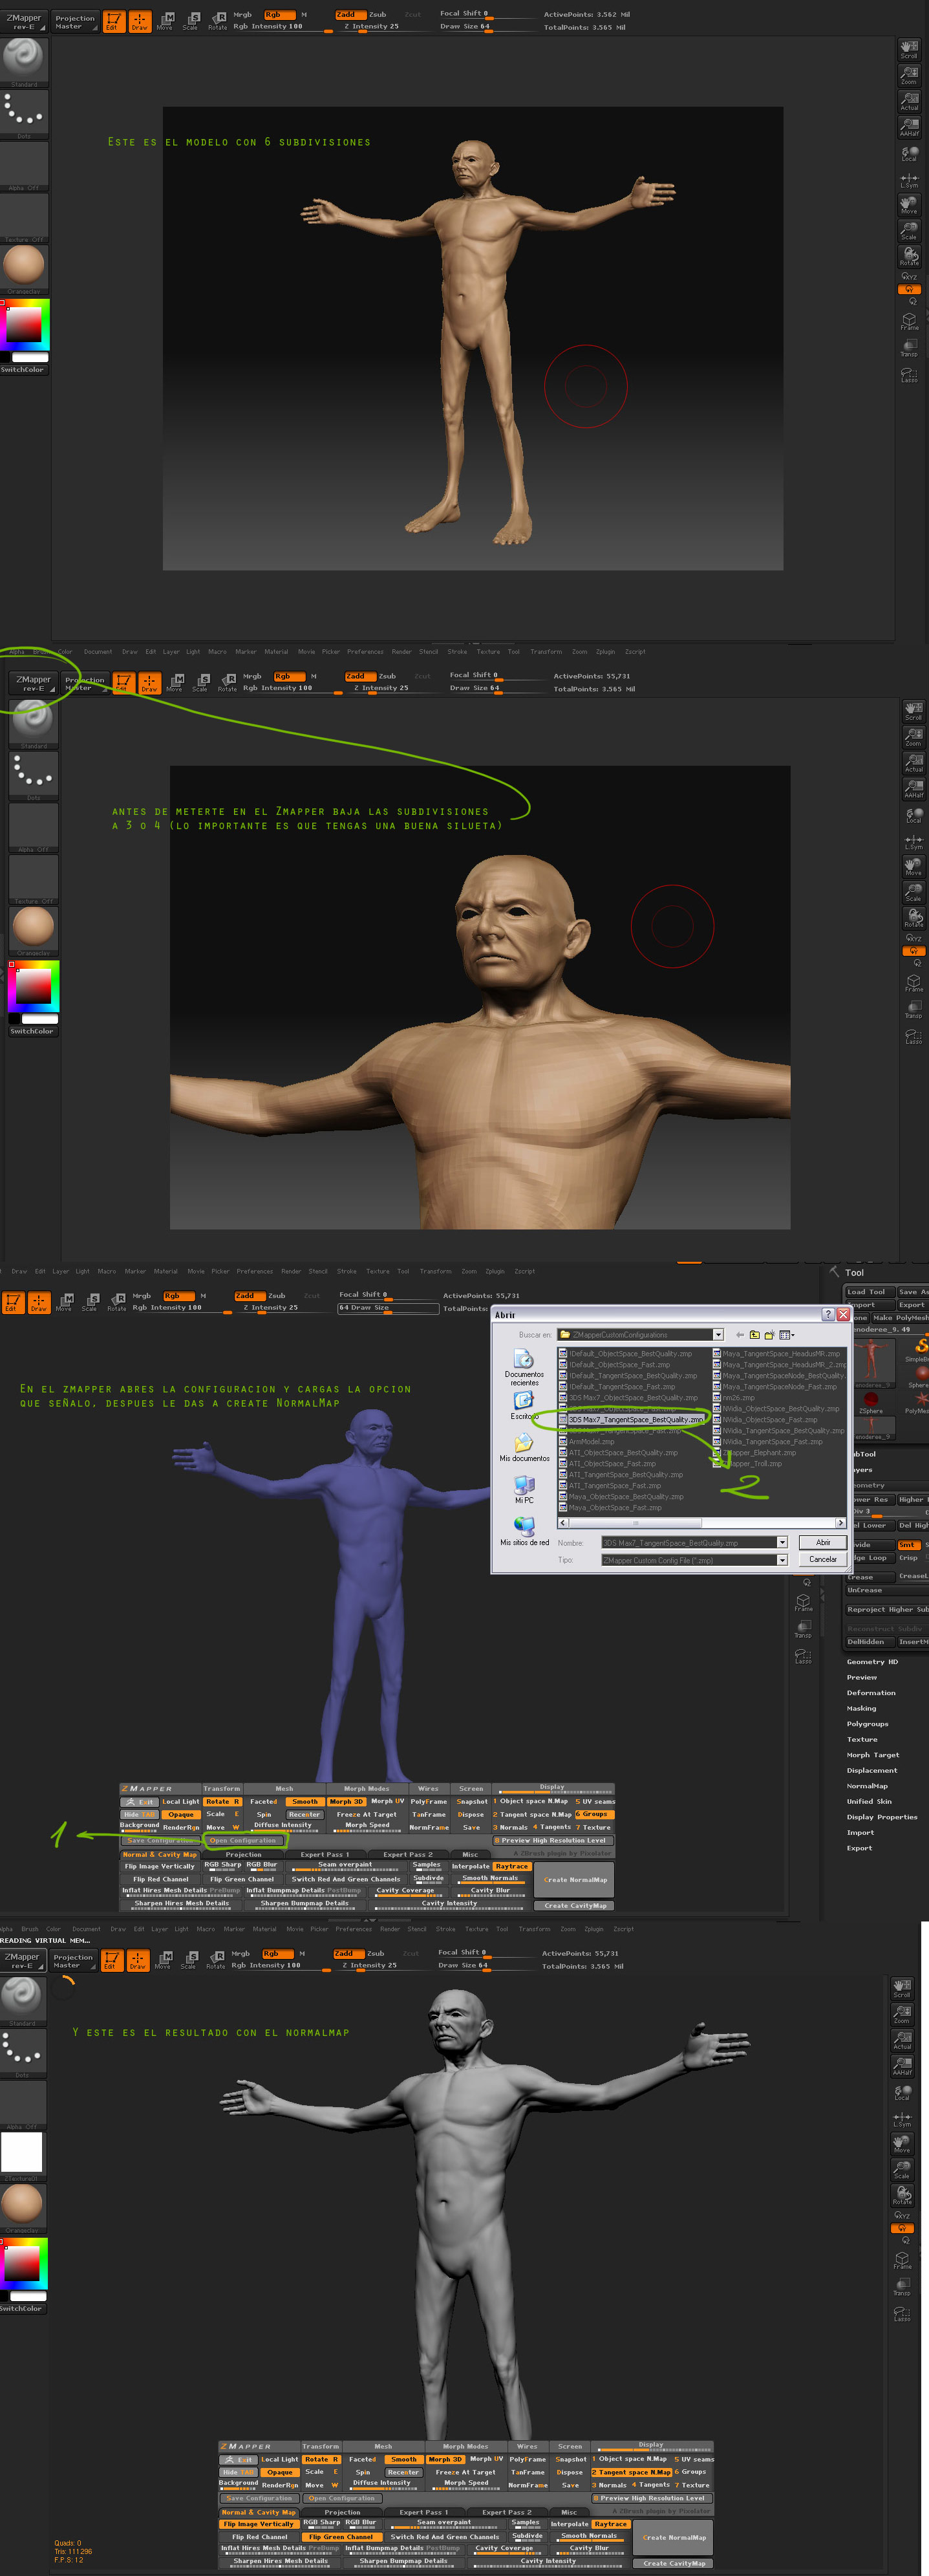Screen dimensions: 929x2576
Task: Toggle Morph 3D in the ZMapper panel under the purple model
Action: click(347, 1802)
